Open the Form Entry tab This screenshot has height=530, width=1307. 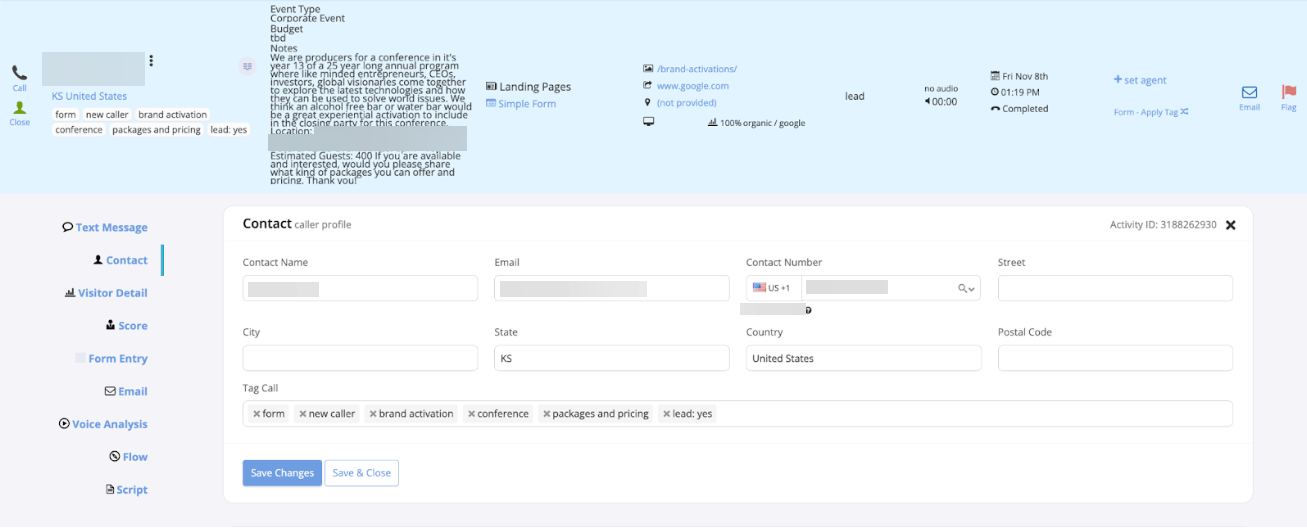pyautogui.click(x=111, y=359)
